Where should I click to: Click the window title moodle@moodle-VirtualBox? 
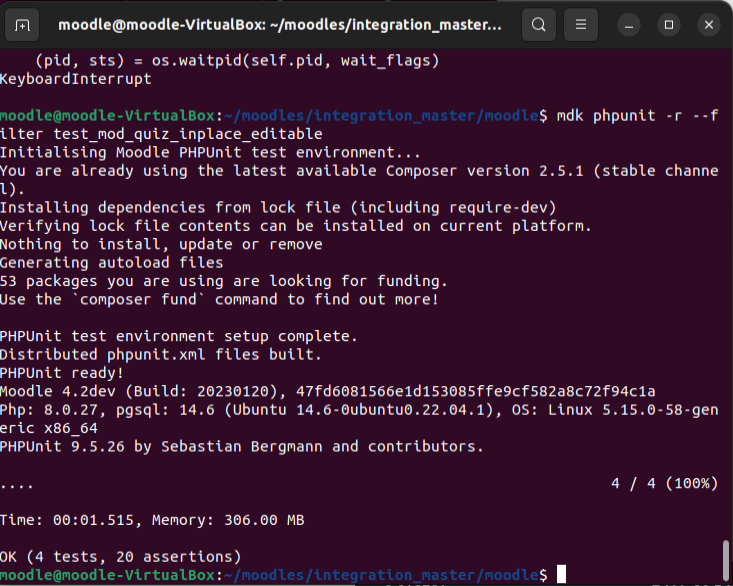(x=280, y=25)
